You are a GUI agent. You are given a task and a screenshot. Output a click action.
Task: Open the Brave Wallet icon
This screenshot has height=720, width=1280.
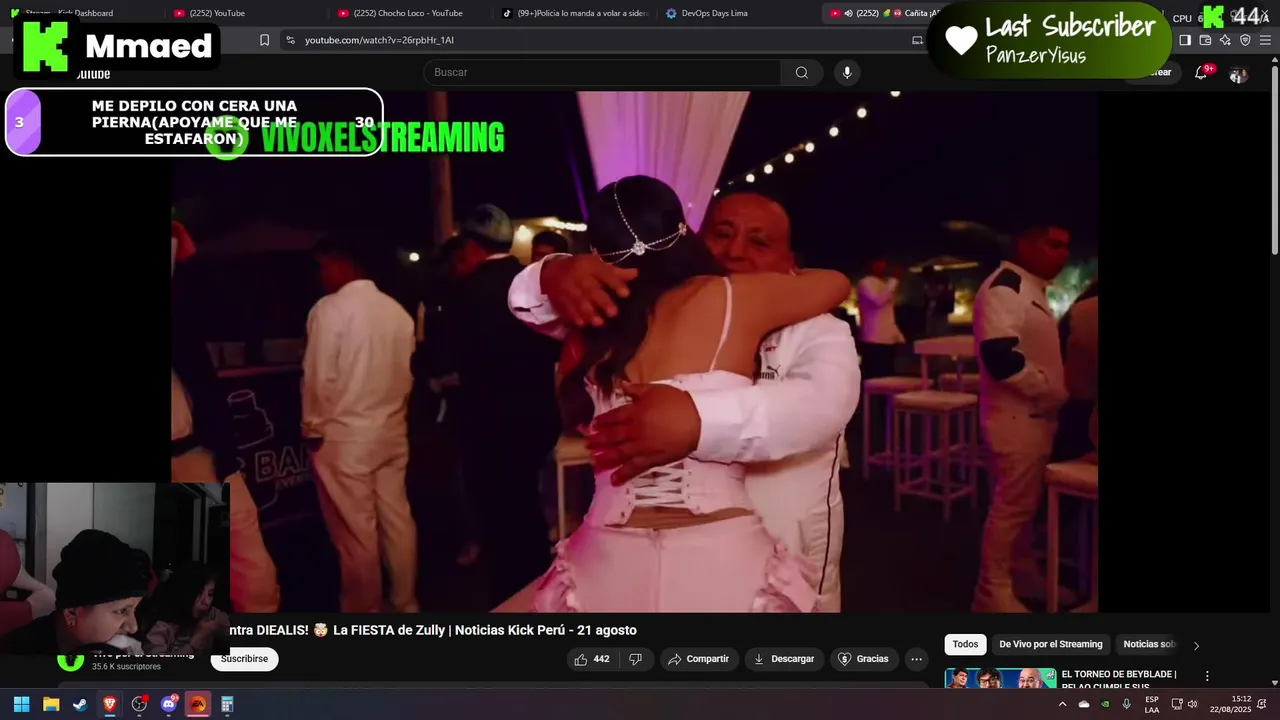(x=1205, y=40)
